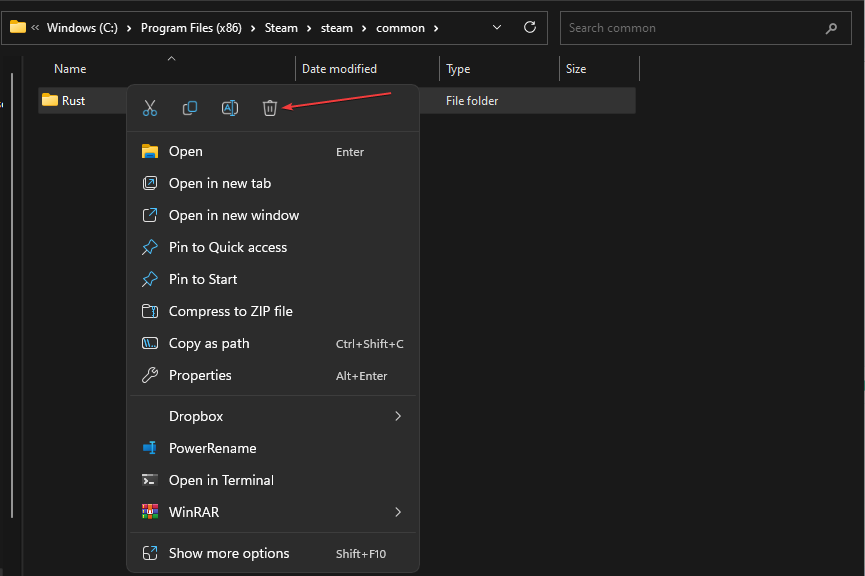Click the Delete trash can icon
Screen dimensions: 865x576
point(270,108)
